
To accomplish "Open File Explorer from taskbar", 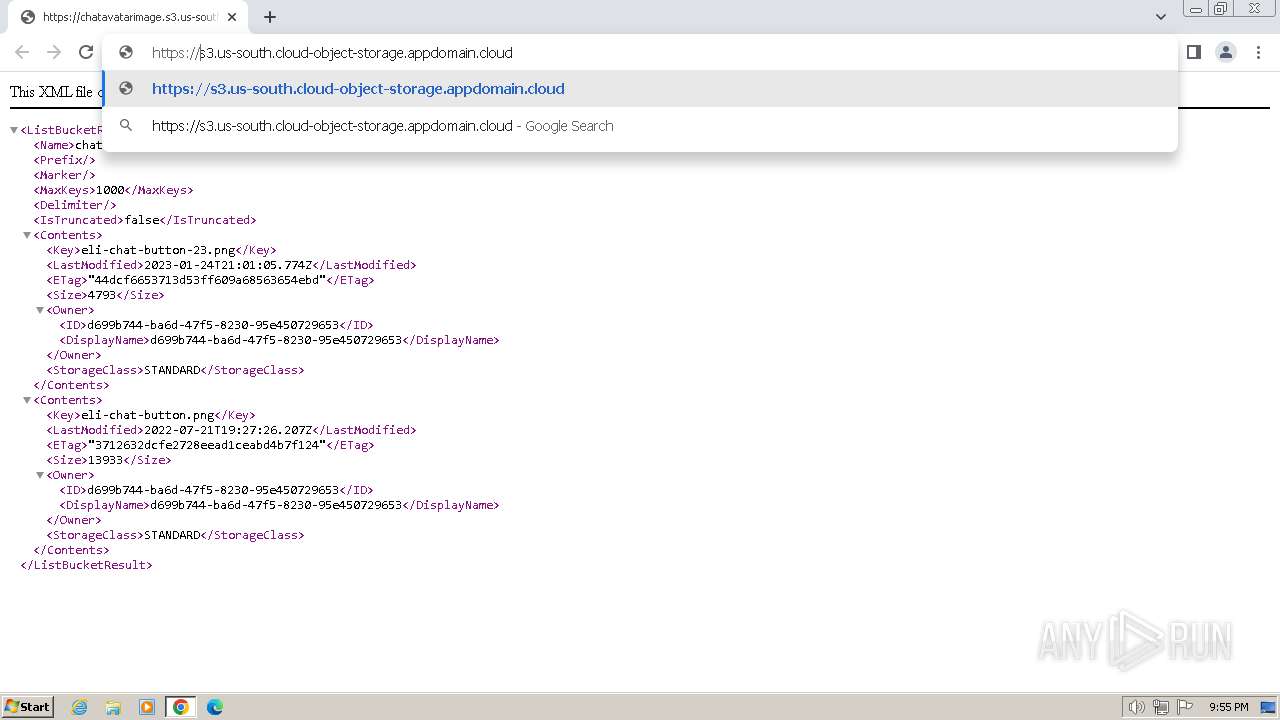I will (113, 707).
